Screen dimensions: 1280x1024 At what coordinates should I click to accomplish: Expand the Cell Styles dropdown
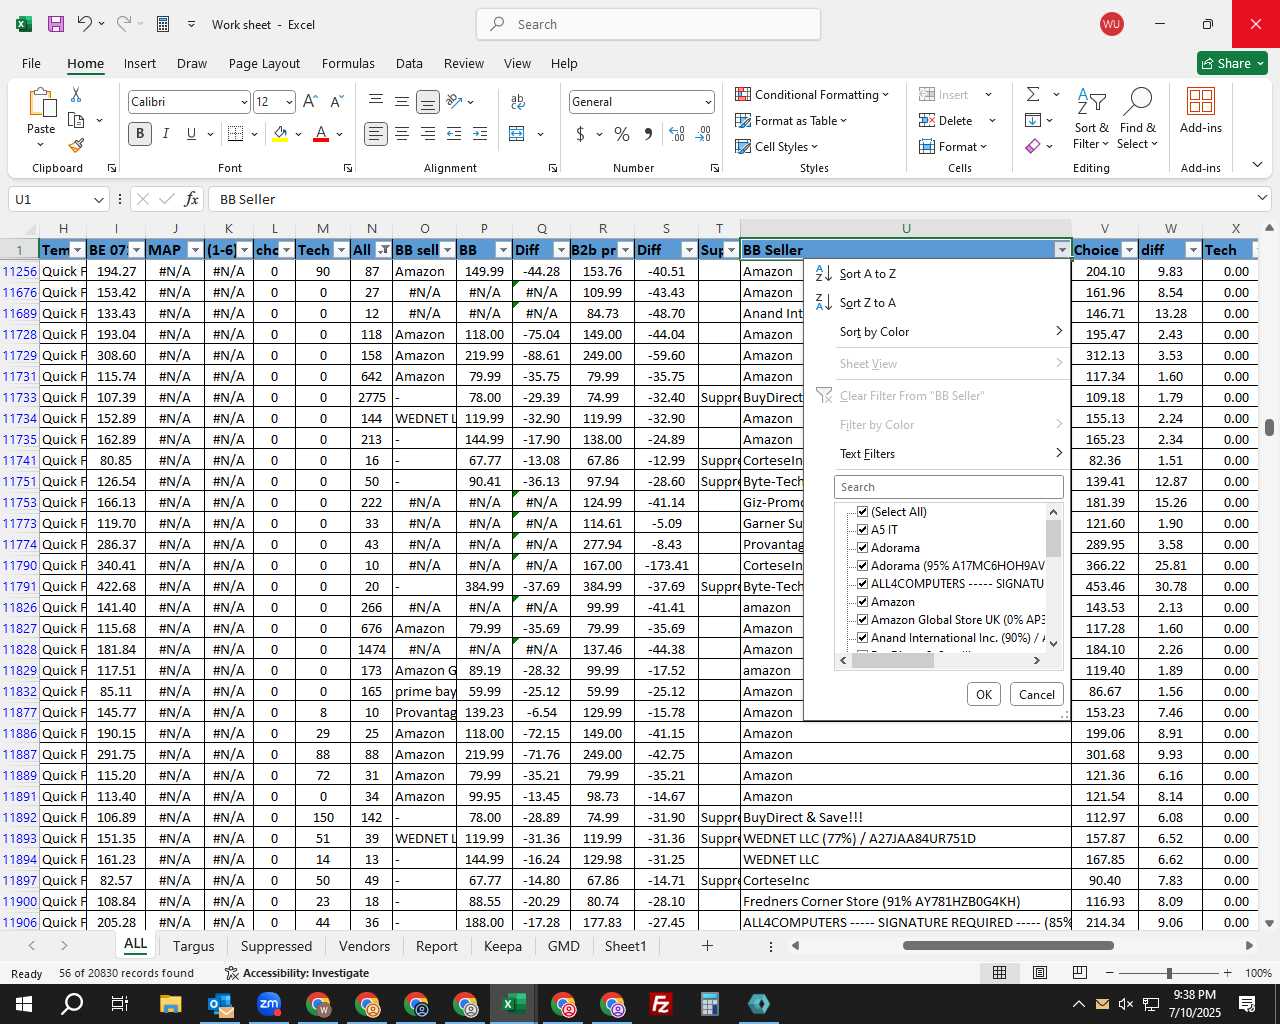click(777, 146)
